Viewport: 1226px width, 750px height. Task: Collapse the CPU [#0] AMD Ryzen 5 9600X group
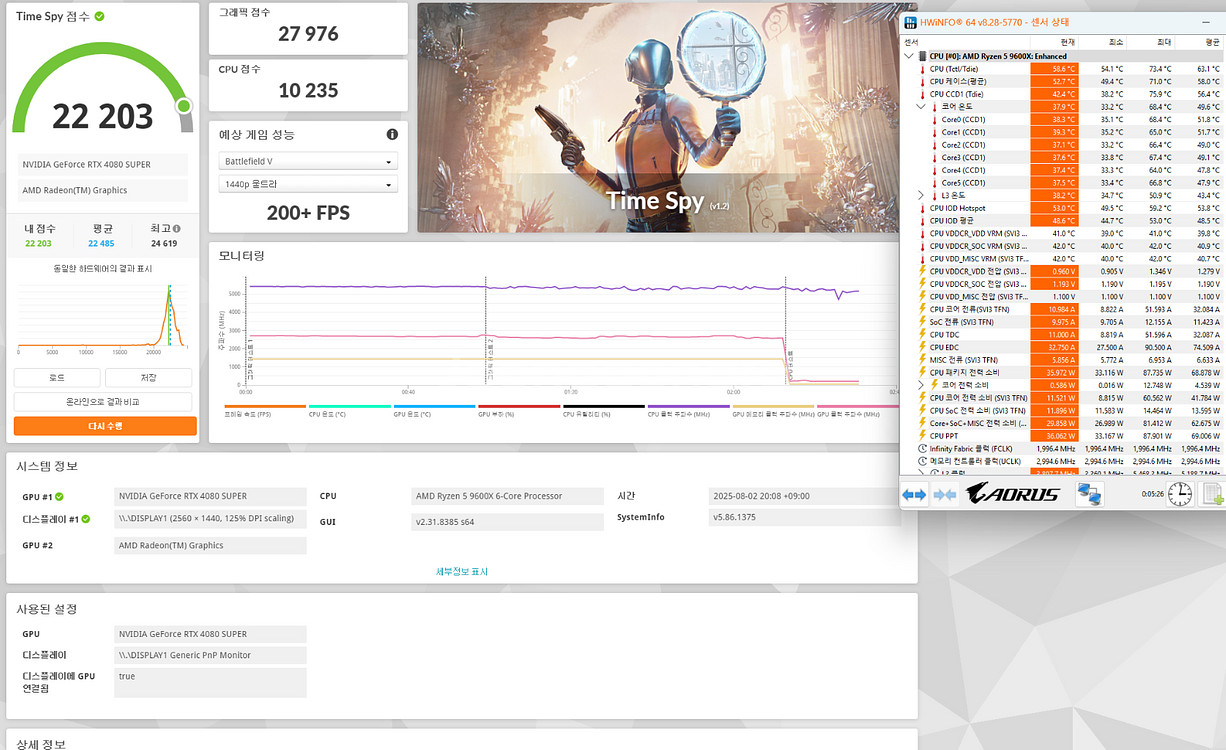[x=908, y=56]
